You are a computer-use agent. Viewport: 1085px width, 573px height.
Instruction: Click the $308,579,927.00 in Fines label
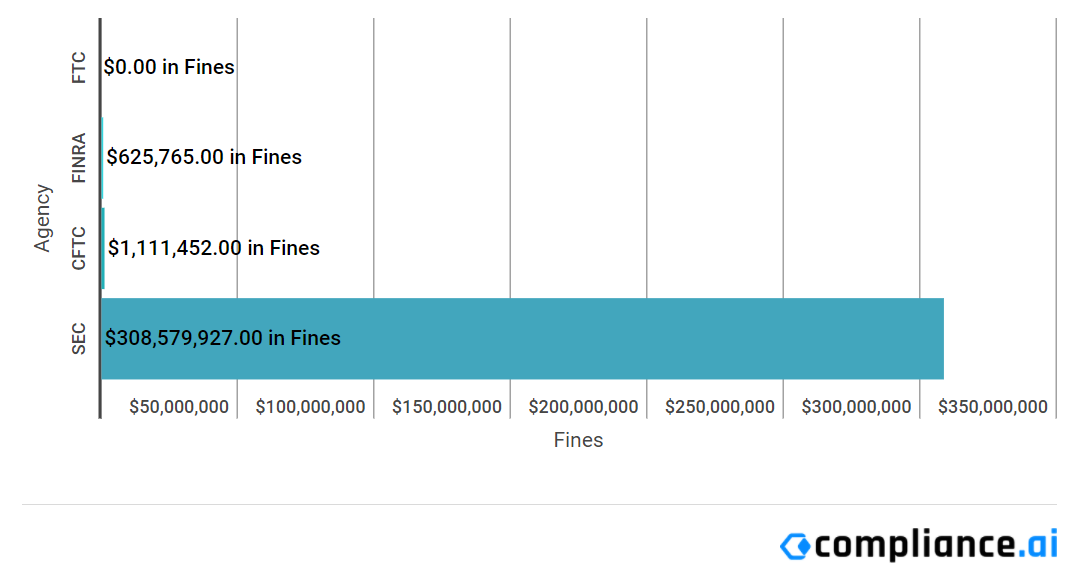click(223, 338)
